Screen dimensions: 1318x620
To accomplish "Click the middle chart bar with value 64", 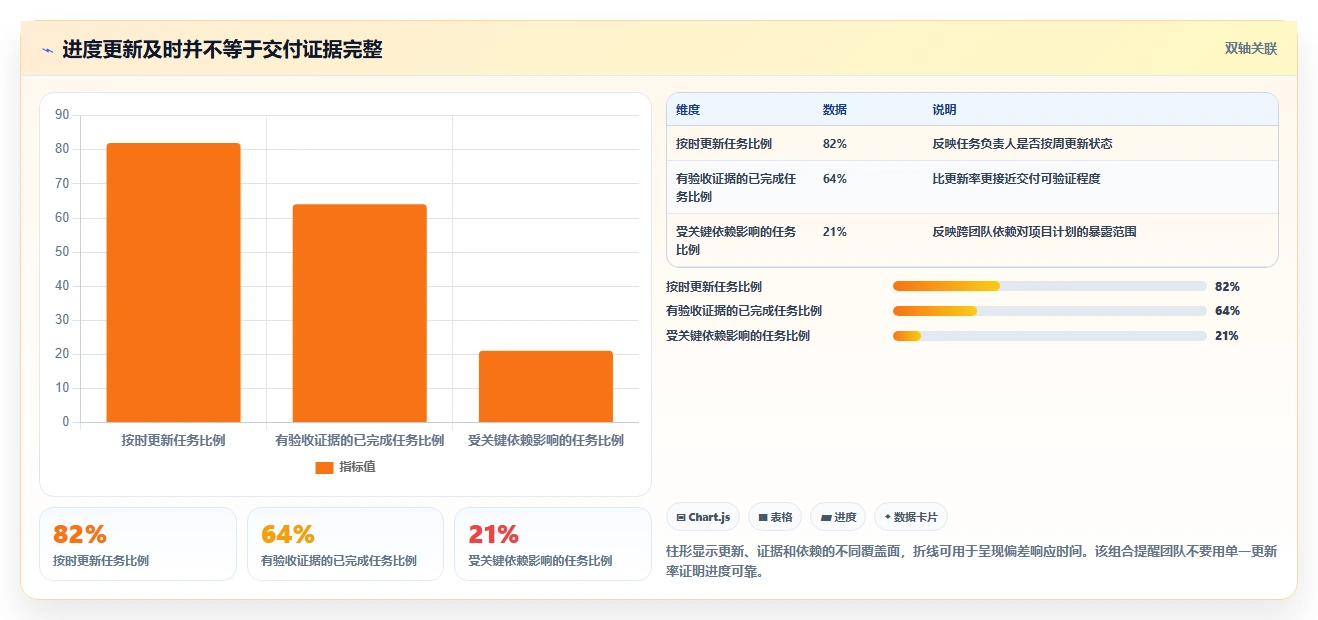I will pyautogui.click(x=359, y=313).
